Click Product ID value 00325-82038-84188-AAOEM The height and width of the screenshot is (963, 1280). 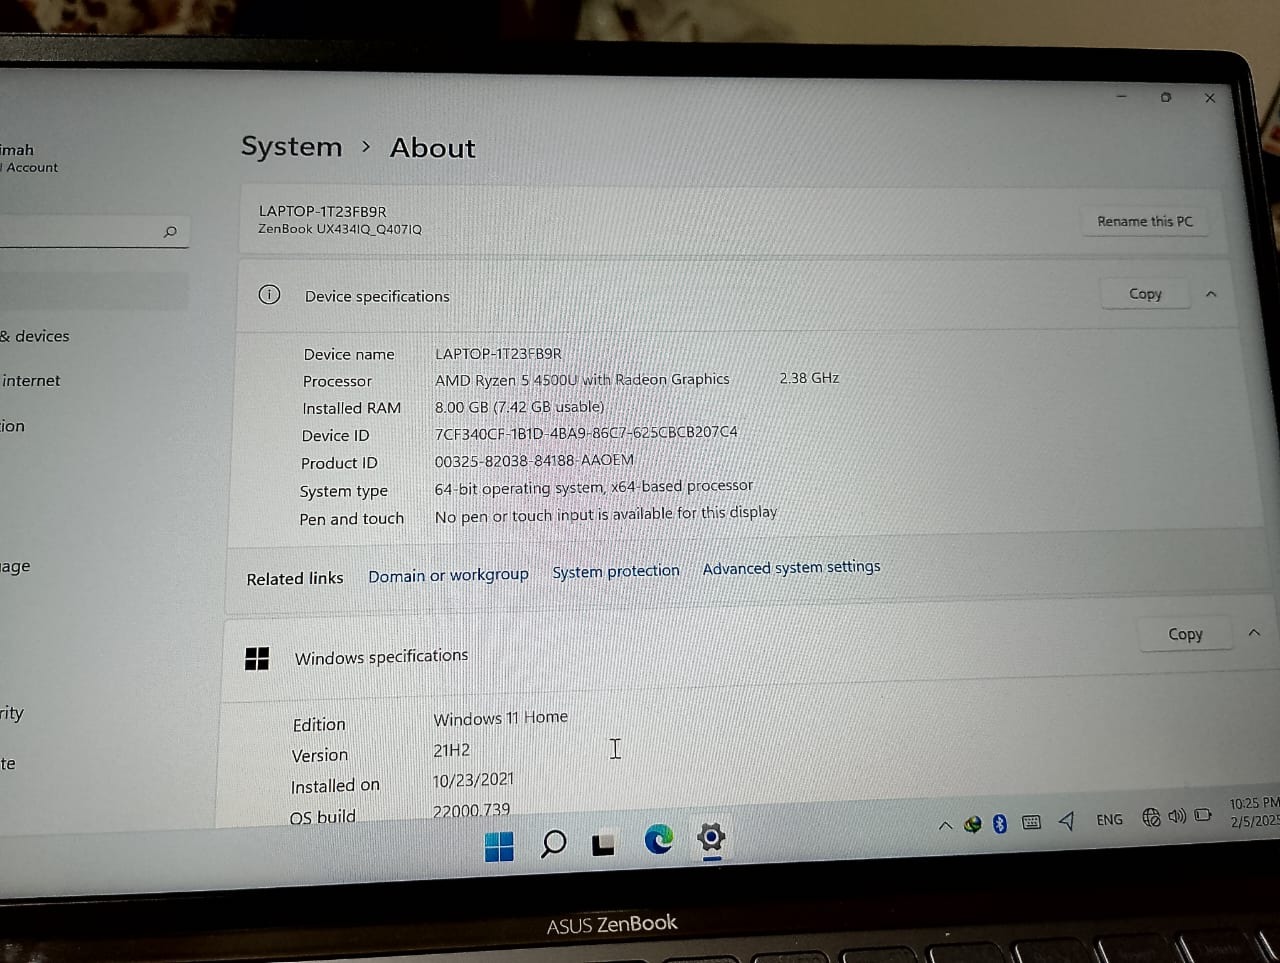pyautogui.click(x=534, y=460)
